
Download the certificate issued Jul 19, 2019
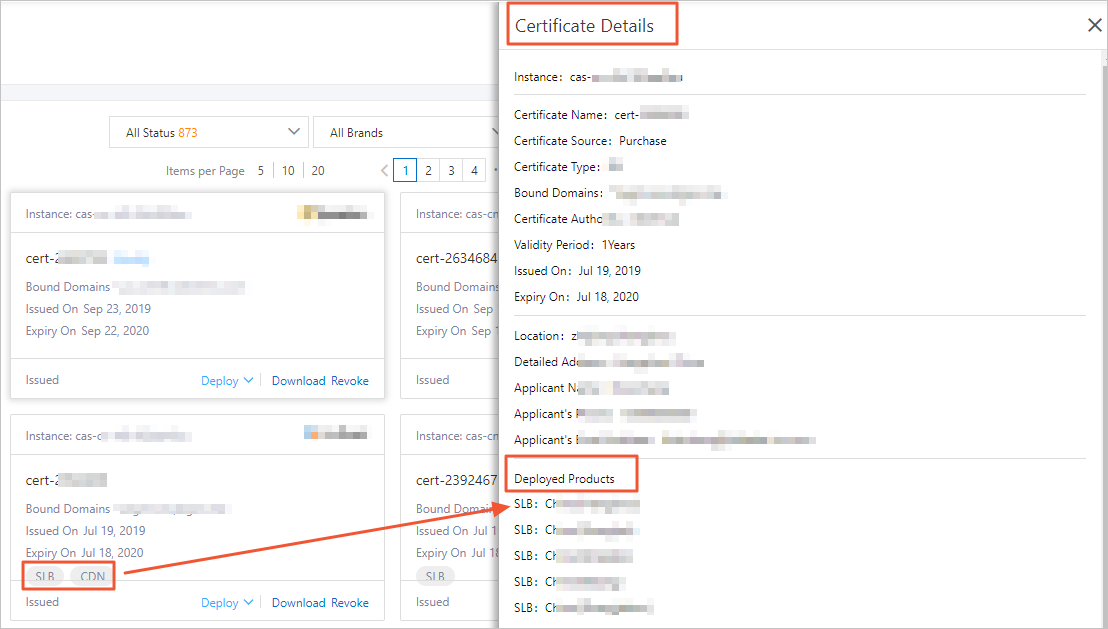point(298,603)
